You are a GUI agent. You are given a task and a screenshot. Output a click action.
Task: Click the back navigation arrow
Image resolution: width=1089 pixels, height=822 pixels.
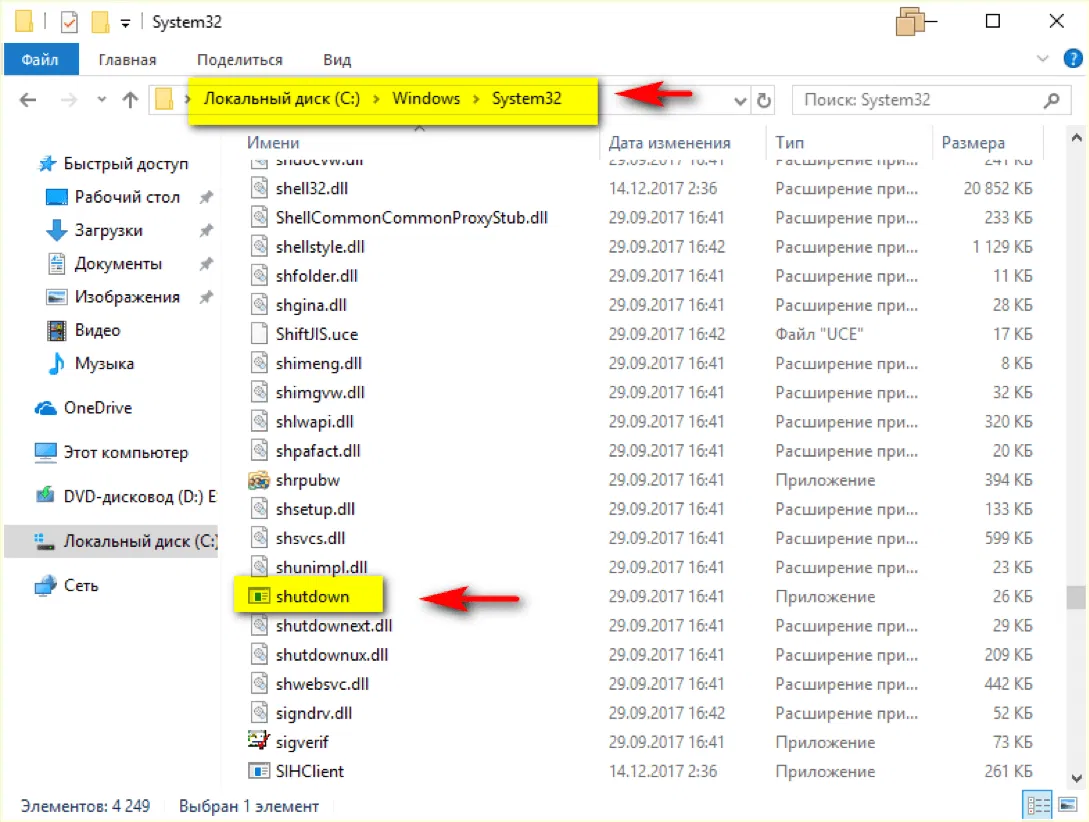click(28, 100)
